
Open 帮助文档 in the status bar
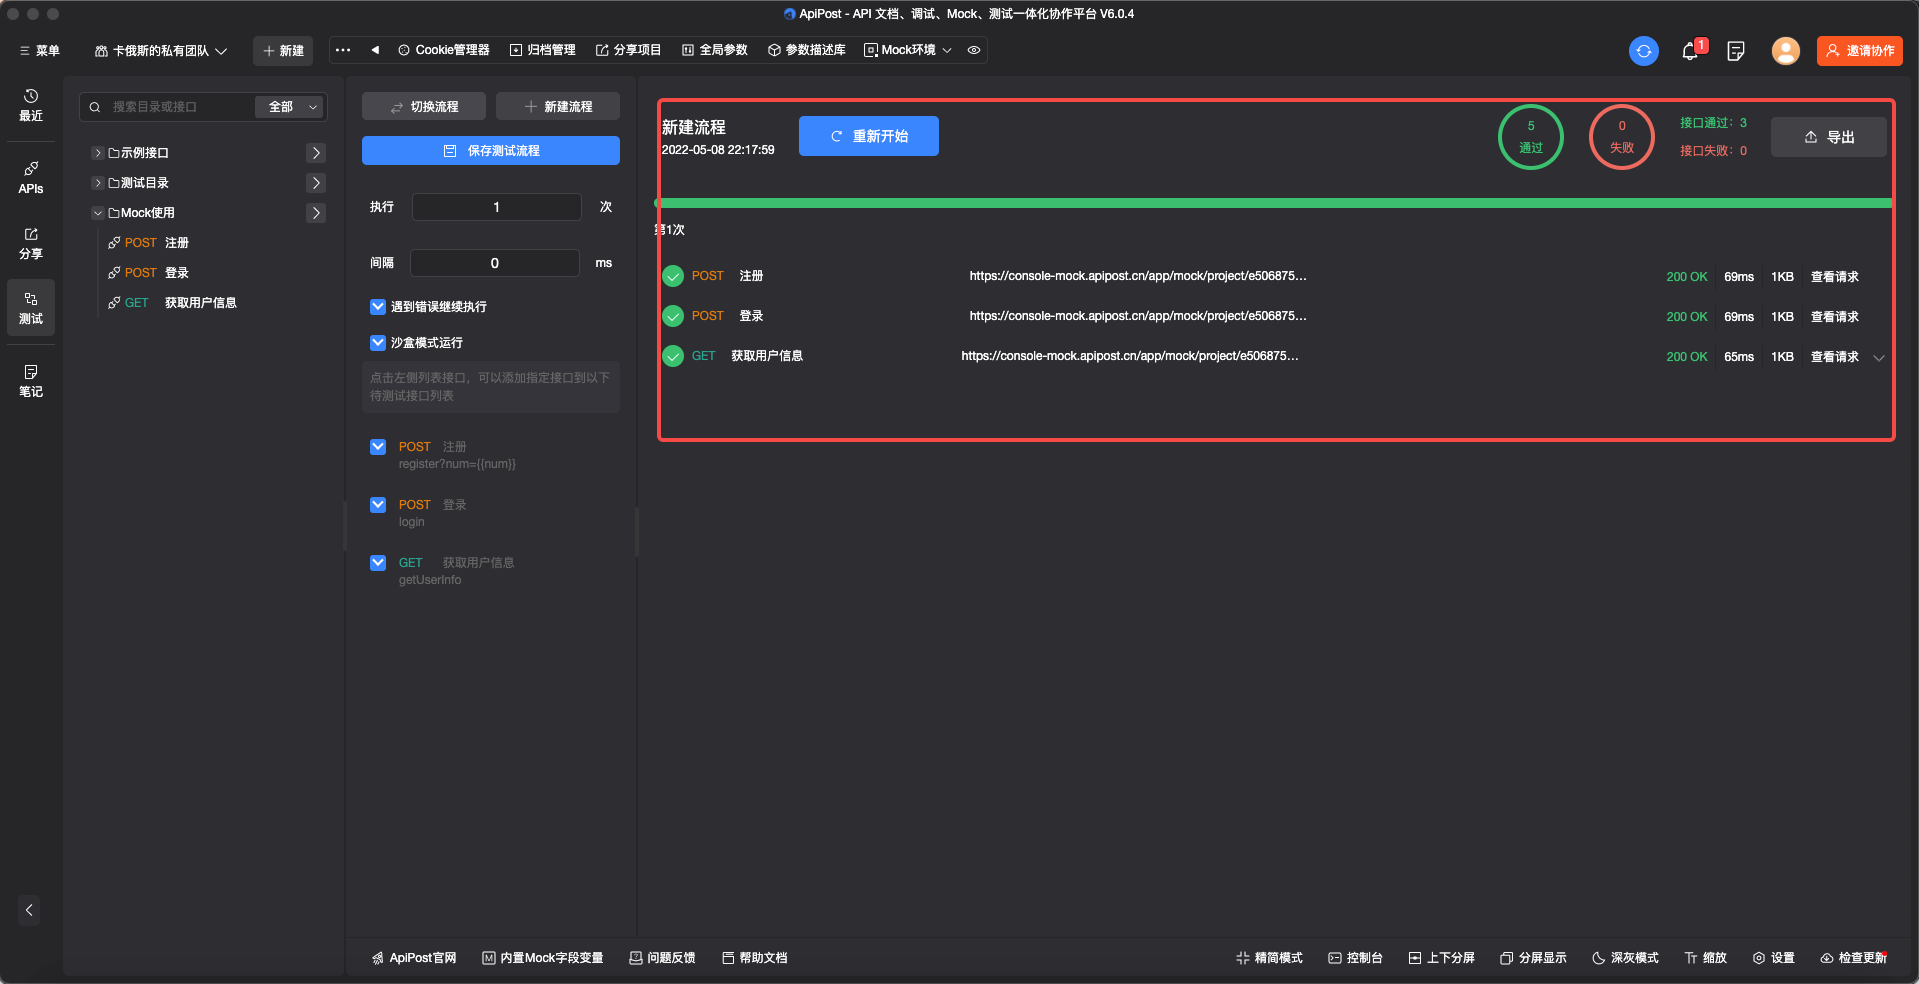(x=755, y=958)
